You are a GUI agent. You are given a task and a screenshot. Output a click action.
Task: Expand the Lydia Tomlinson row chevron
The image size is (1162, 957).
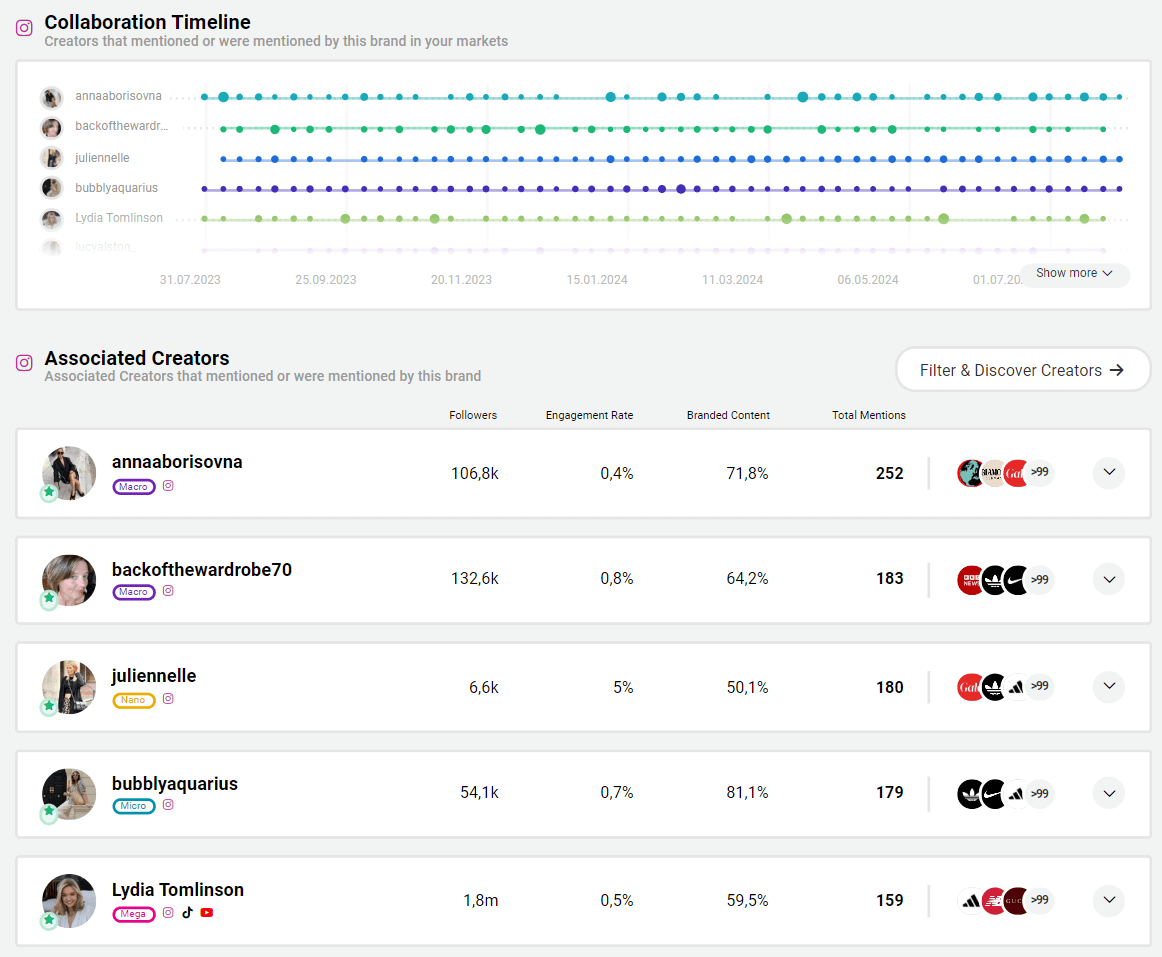pos(1108,900)
